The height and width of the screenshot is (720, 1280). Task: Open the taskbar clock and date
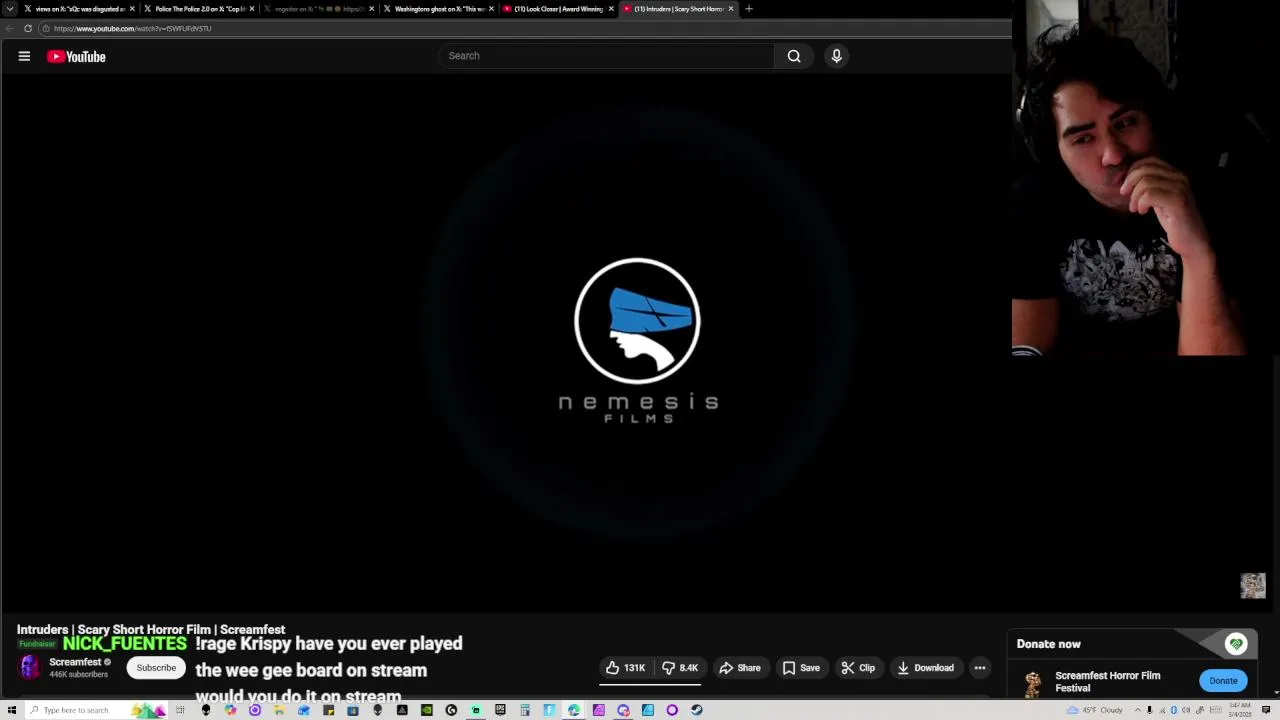[x=1240, y=710]
